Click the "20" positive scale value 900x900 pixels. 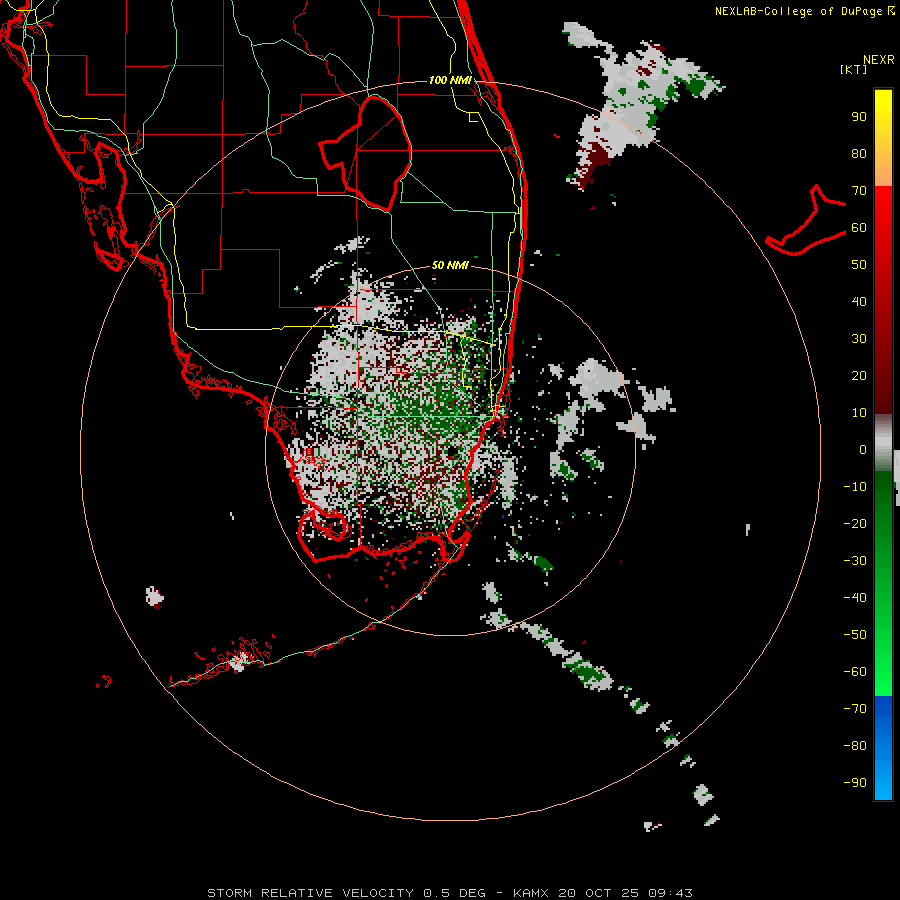click(859, 376)
